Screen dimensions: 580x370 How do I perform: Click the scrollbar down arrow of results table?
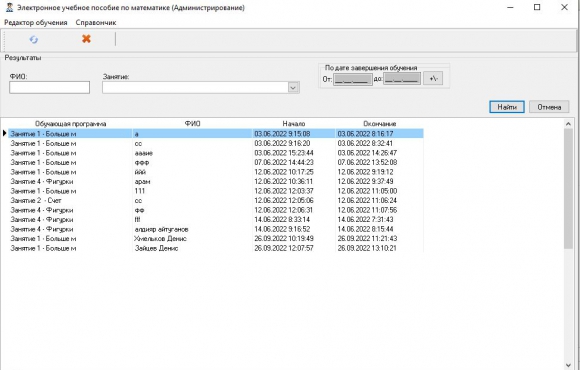(569, 365)
